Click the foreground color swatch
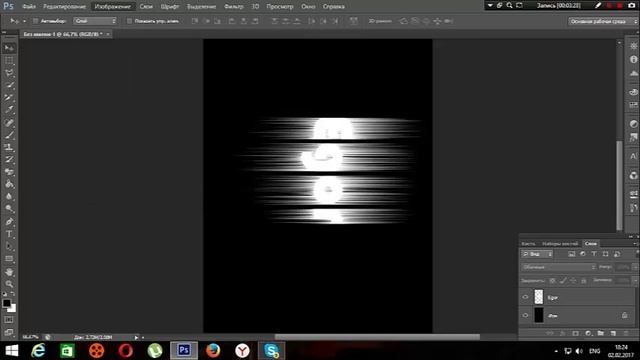This screenshot has width=640, height=360. pos(6,303)
